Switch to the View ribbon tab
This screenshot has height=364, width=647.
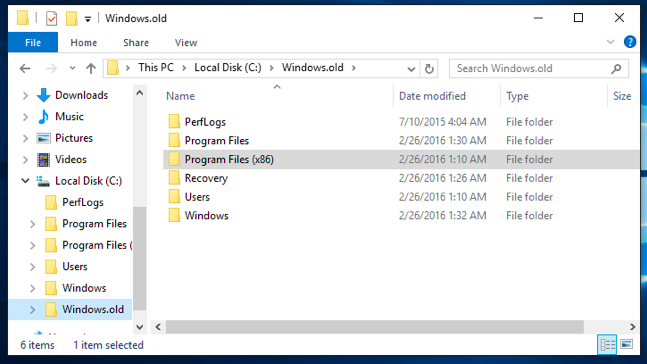(x=186, y=43)
